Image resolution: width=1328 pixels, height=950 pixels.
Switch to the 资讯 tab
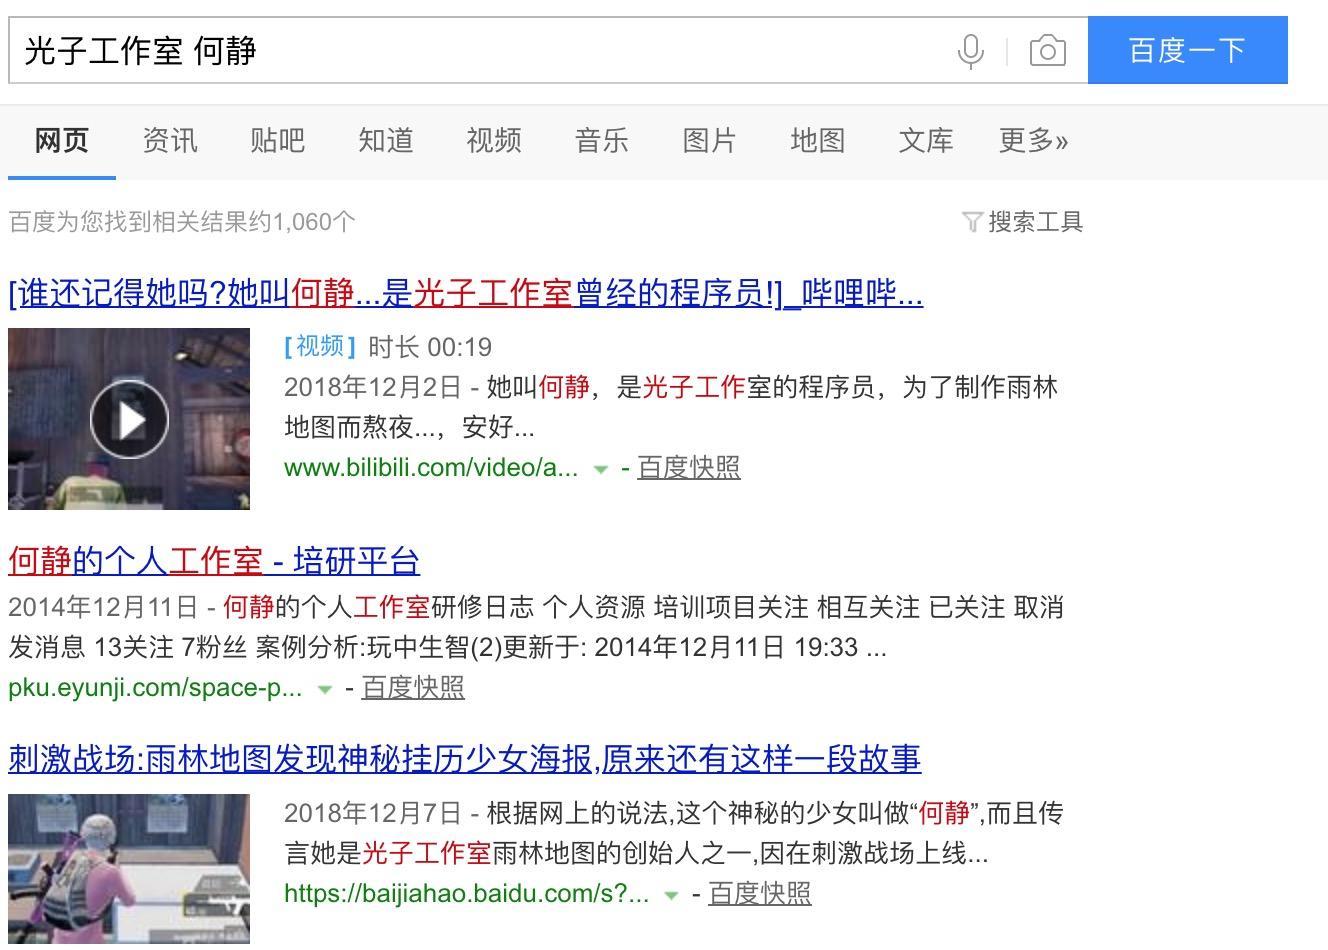[x=170, y=141]
